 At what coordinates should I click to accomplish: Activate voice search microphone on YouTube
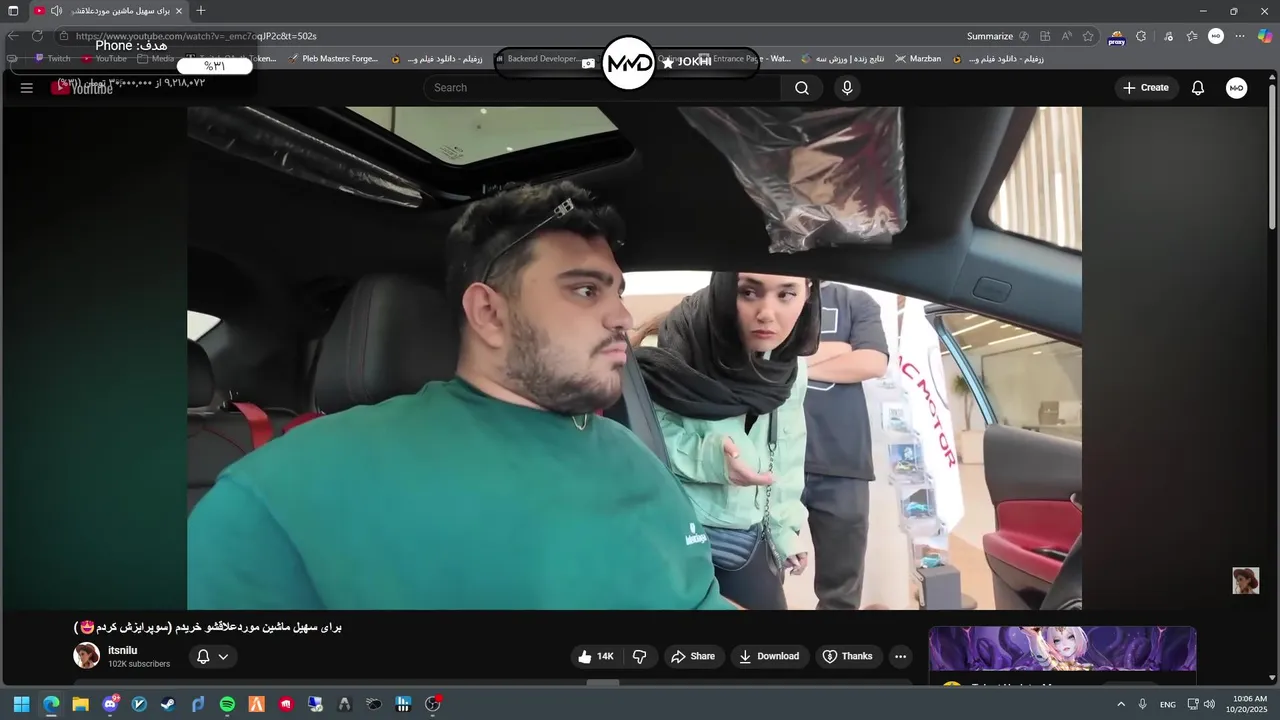tap(847, 88)
